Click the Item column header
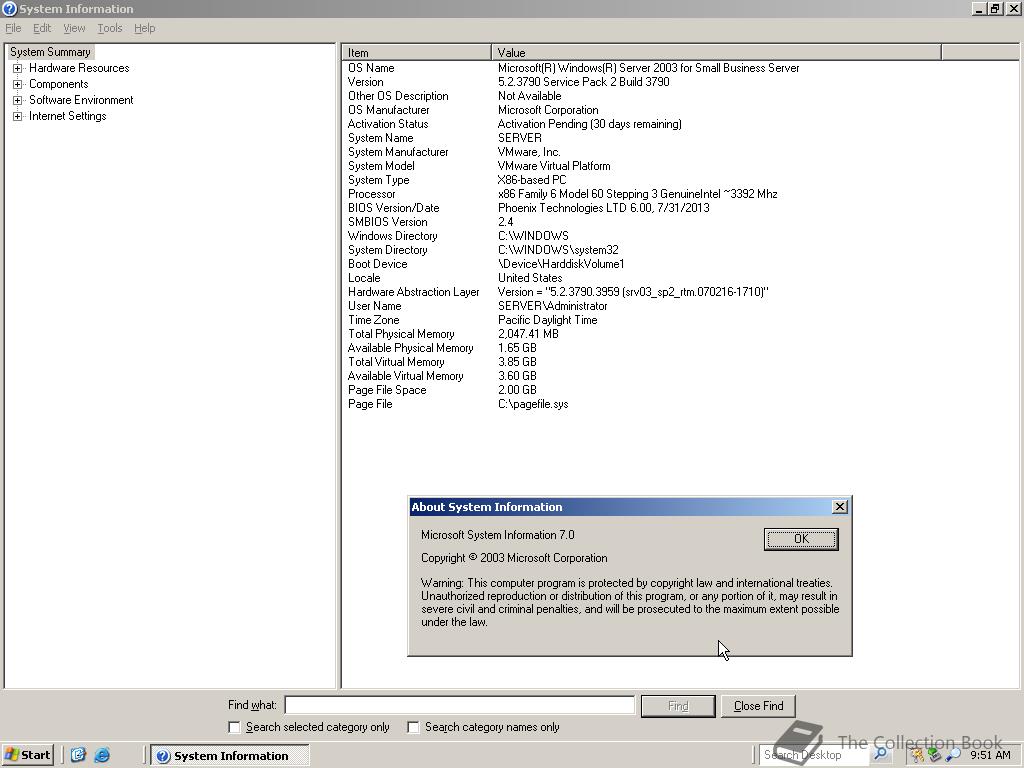The height and width of the screenshot is (768, 1024). 417,52
